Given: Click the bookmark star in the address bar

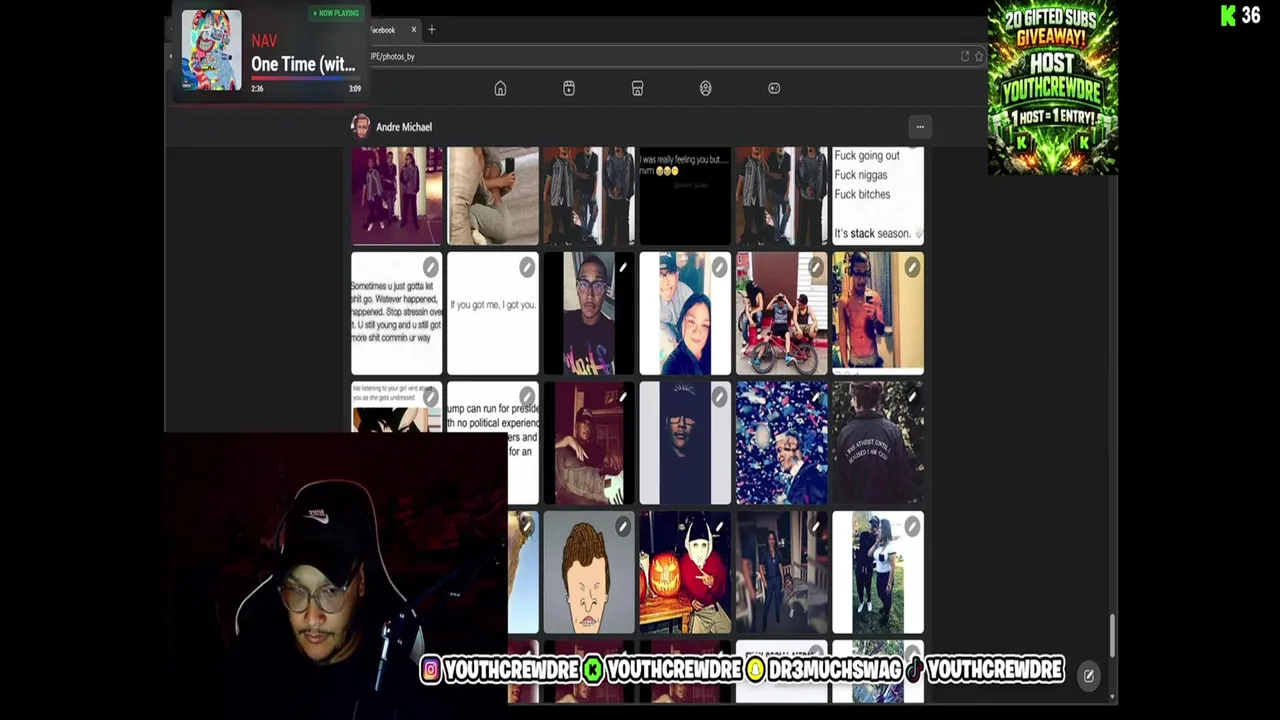Looking at the screenshot, I should 979,56.
